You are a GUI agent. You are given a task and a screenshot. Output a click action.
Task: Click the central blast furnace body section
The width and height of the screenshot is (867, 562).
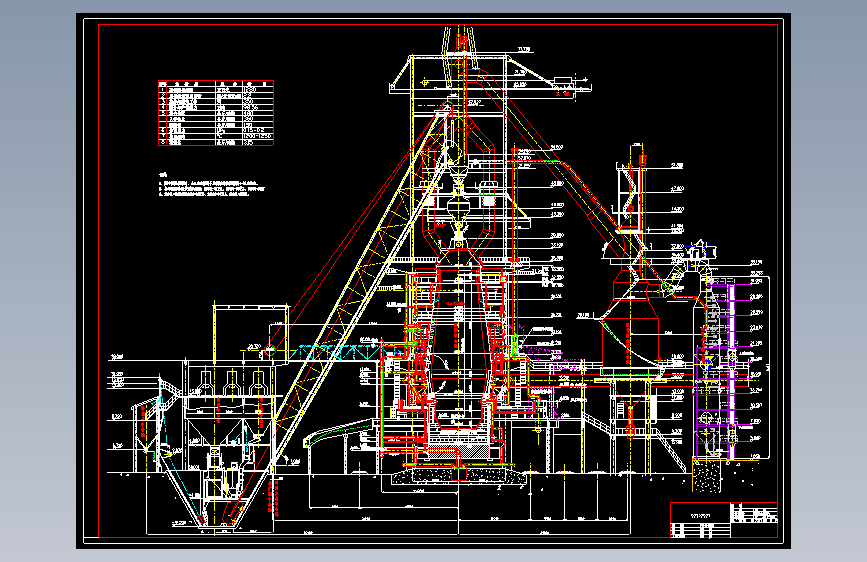pyautogui.click(x=458, y=348)
